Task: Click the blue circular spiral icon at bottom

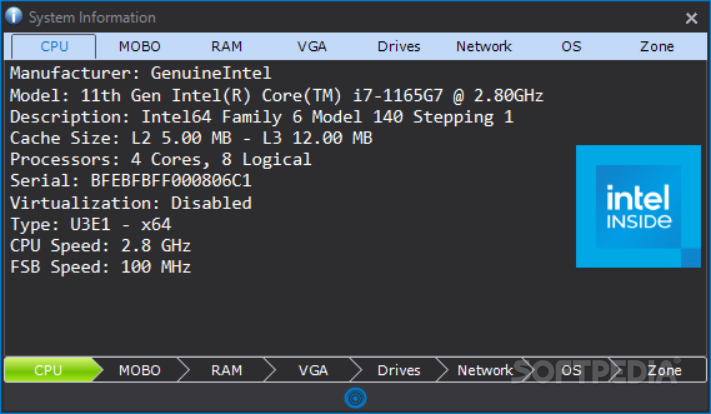Action: tap(355, 398)
